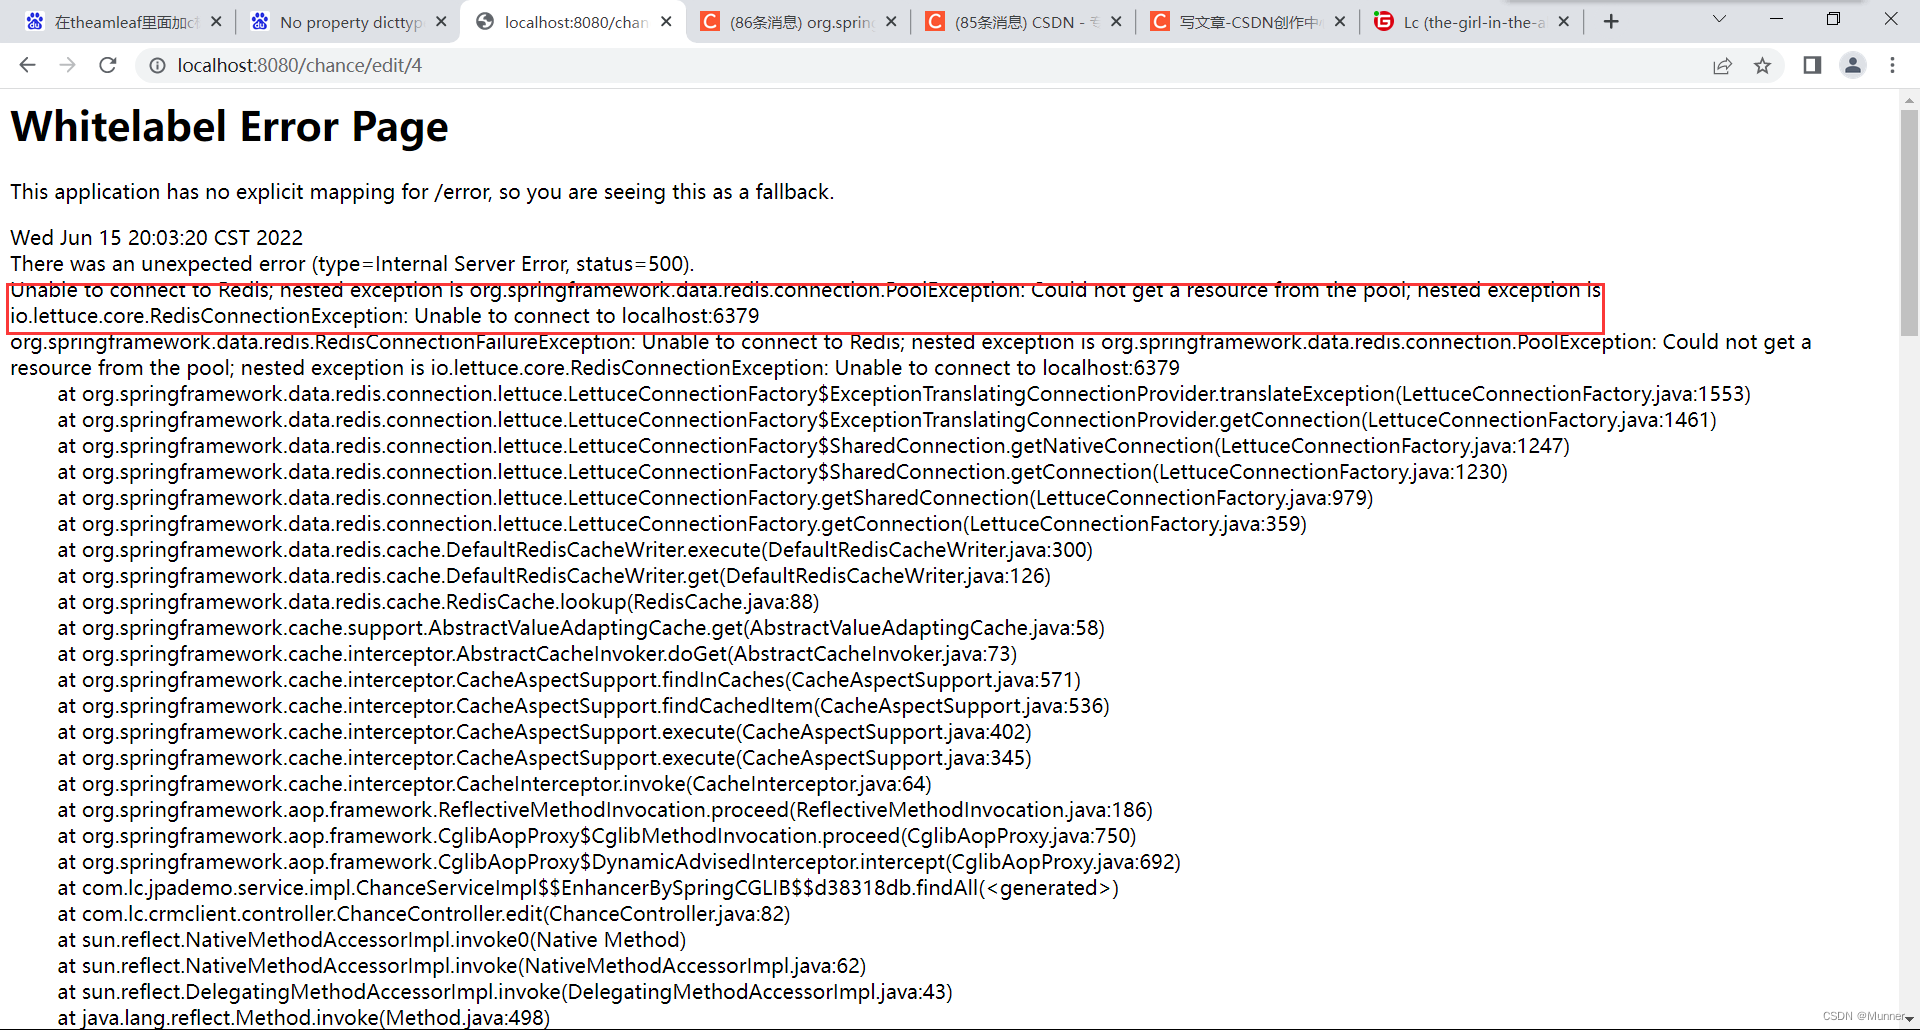Click the back navigation arrow
The width and height of the screenshot is (1920, 1030).
[x=27, y=65]
